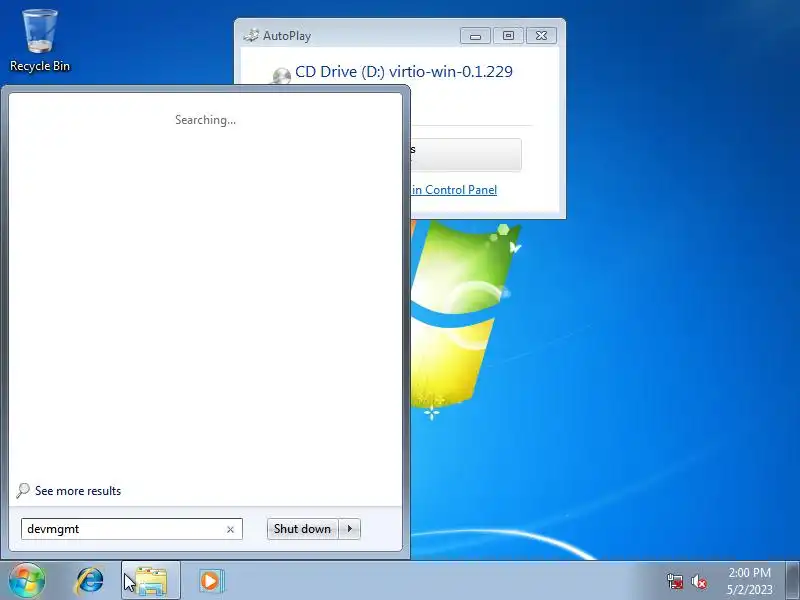The width and height of the screenshot is (800, 600).
Task: Minimize the AutoPlay window
Action: 476,36
